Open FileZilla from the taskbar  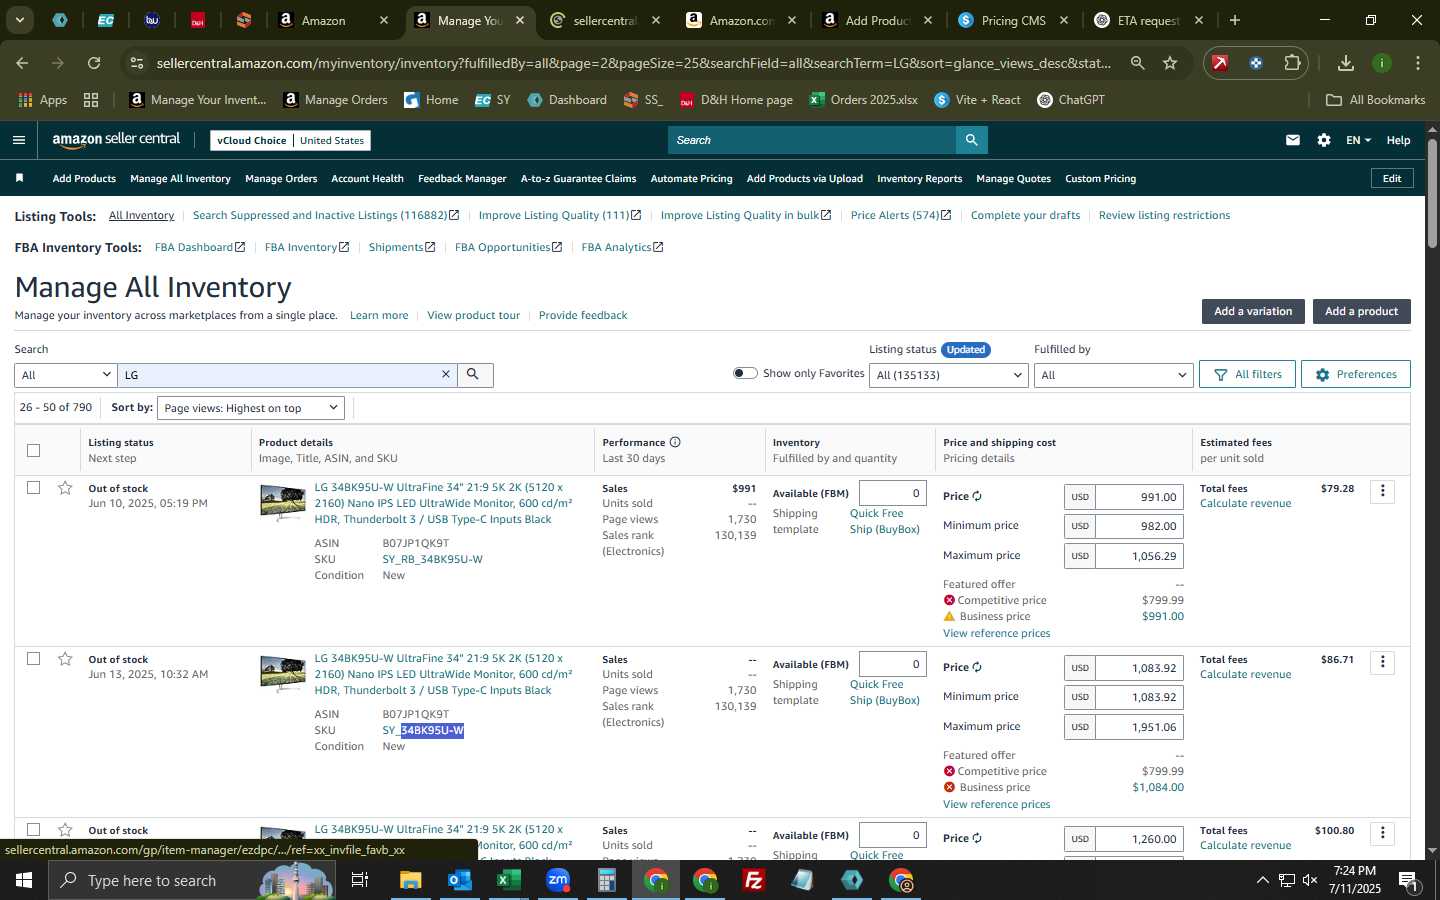pos(754,880)
